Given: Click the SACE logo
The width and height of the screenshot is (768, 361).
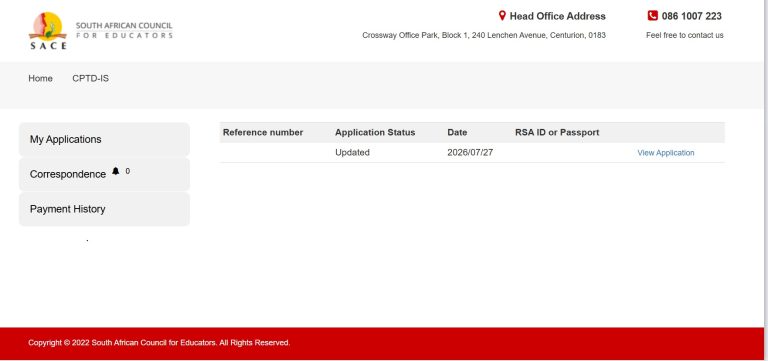Looking at the screenshot, I should 48,31.
